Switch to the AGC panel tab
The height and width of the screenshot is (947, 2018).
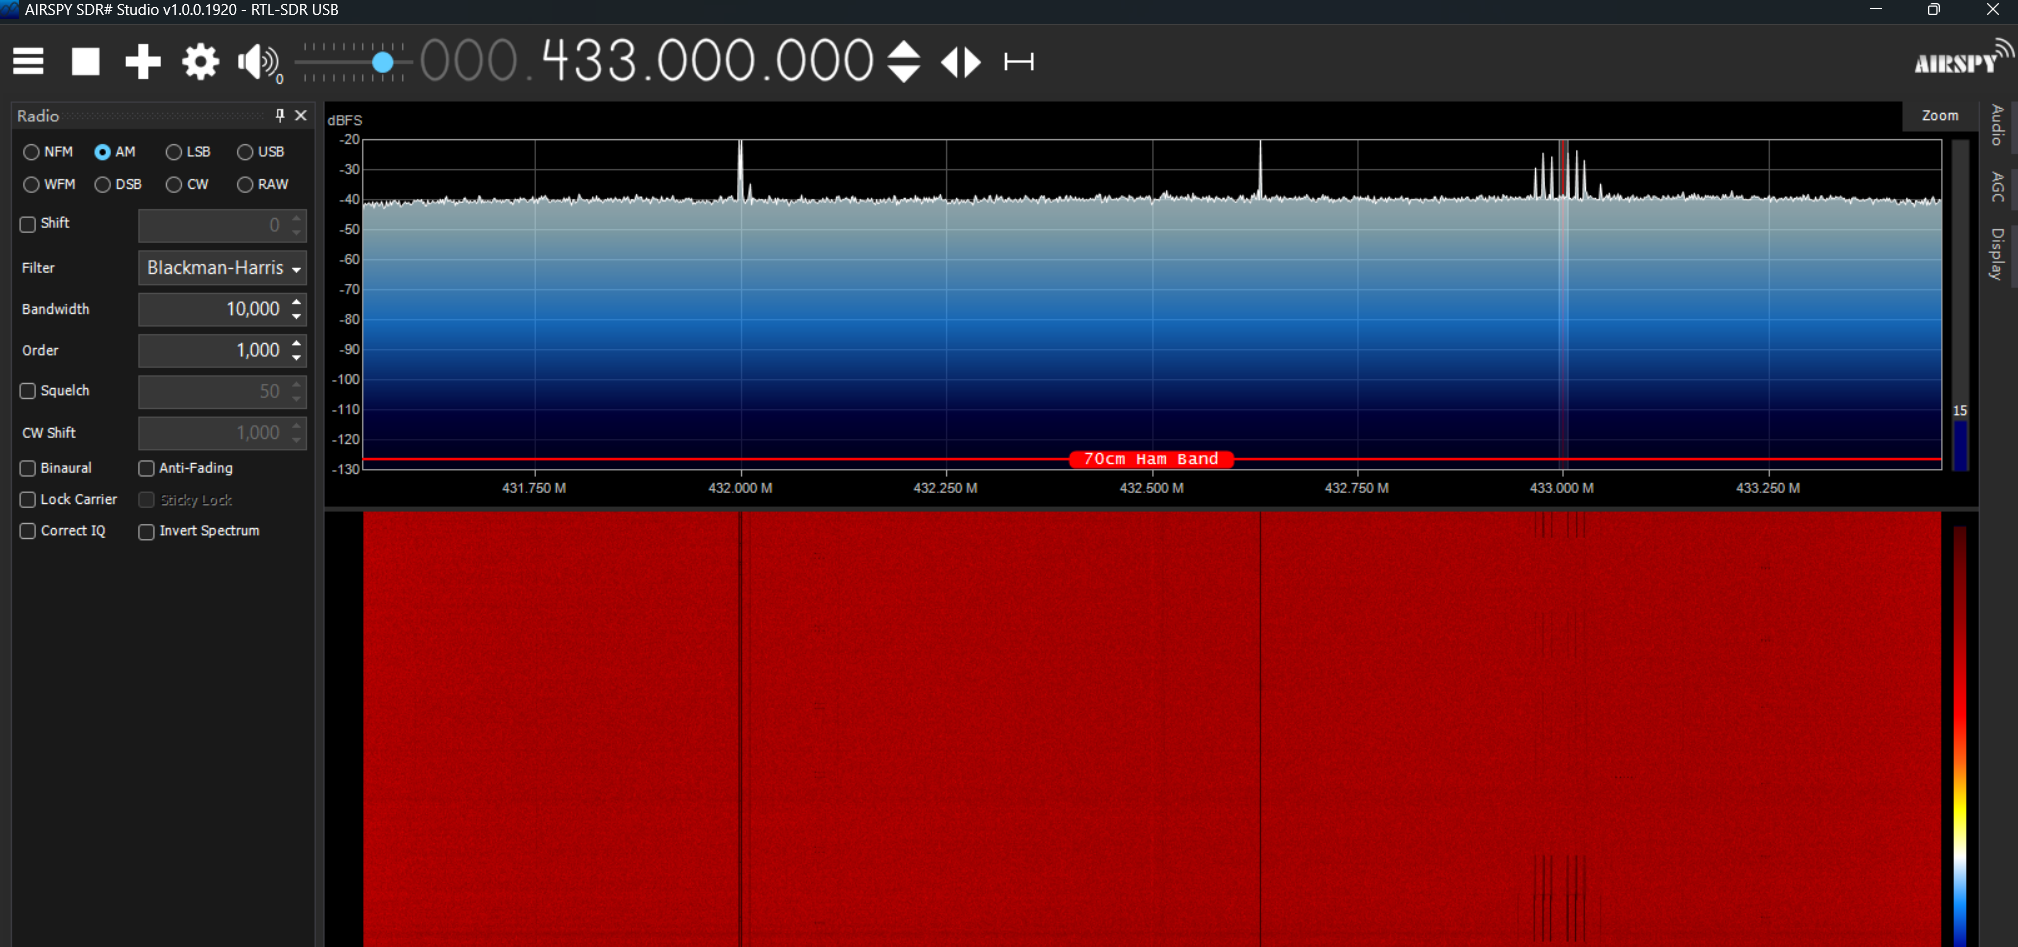1995,184
